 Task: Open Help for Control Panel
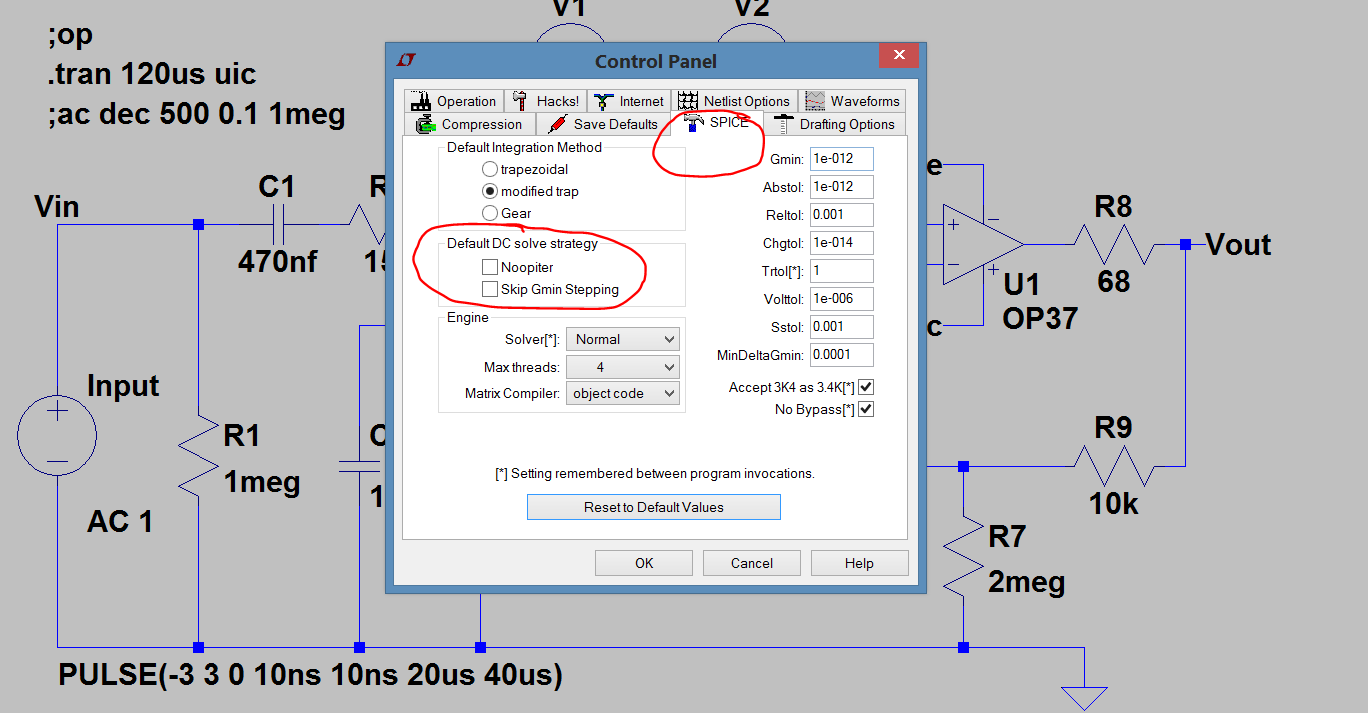(x=859, y=563)
